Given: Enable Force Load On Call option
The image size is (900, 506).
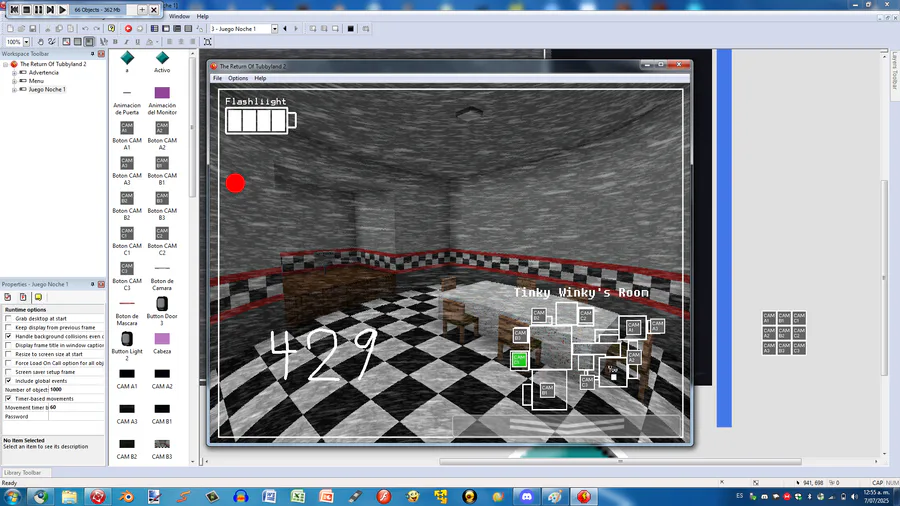Looking at the screenshot, I should click(9, 363).
